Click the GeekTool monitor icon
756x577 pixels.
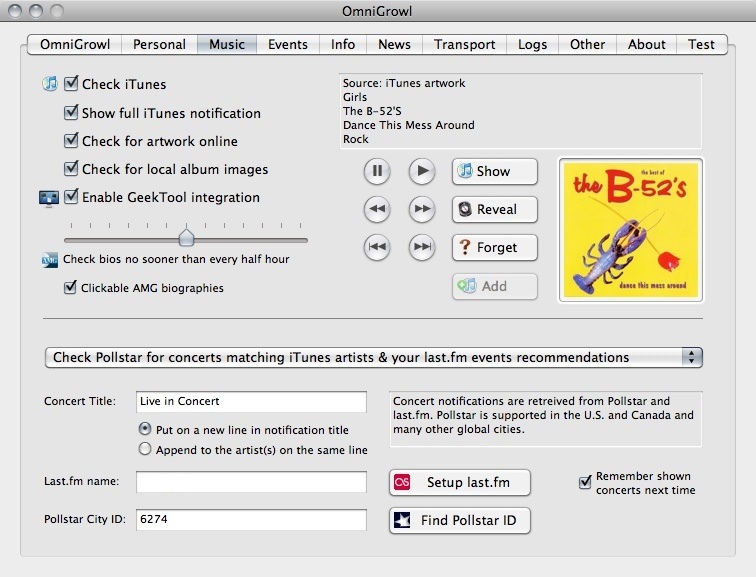[50, 198]
